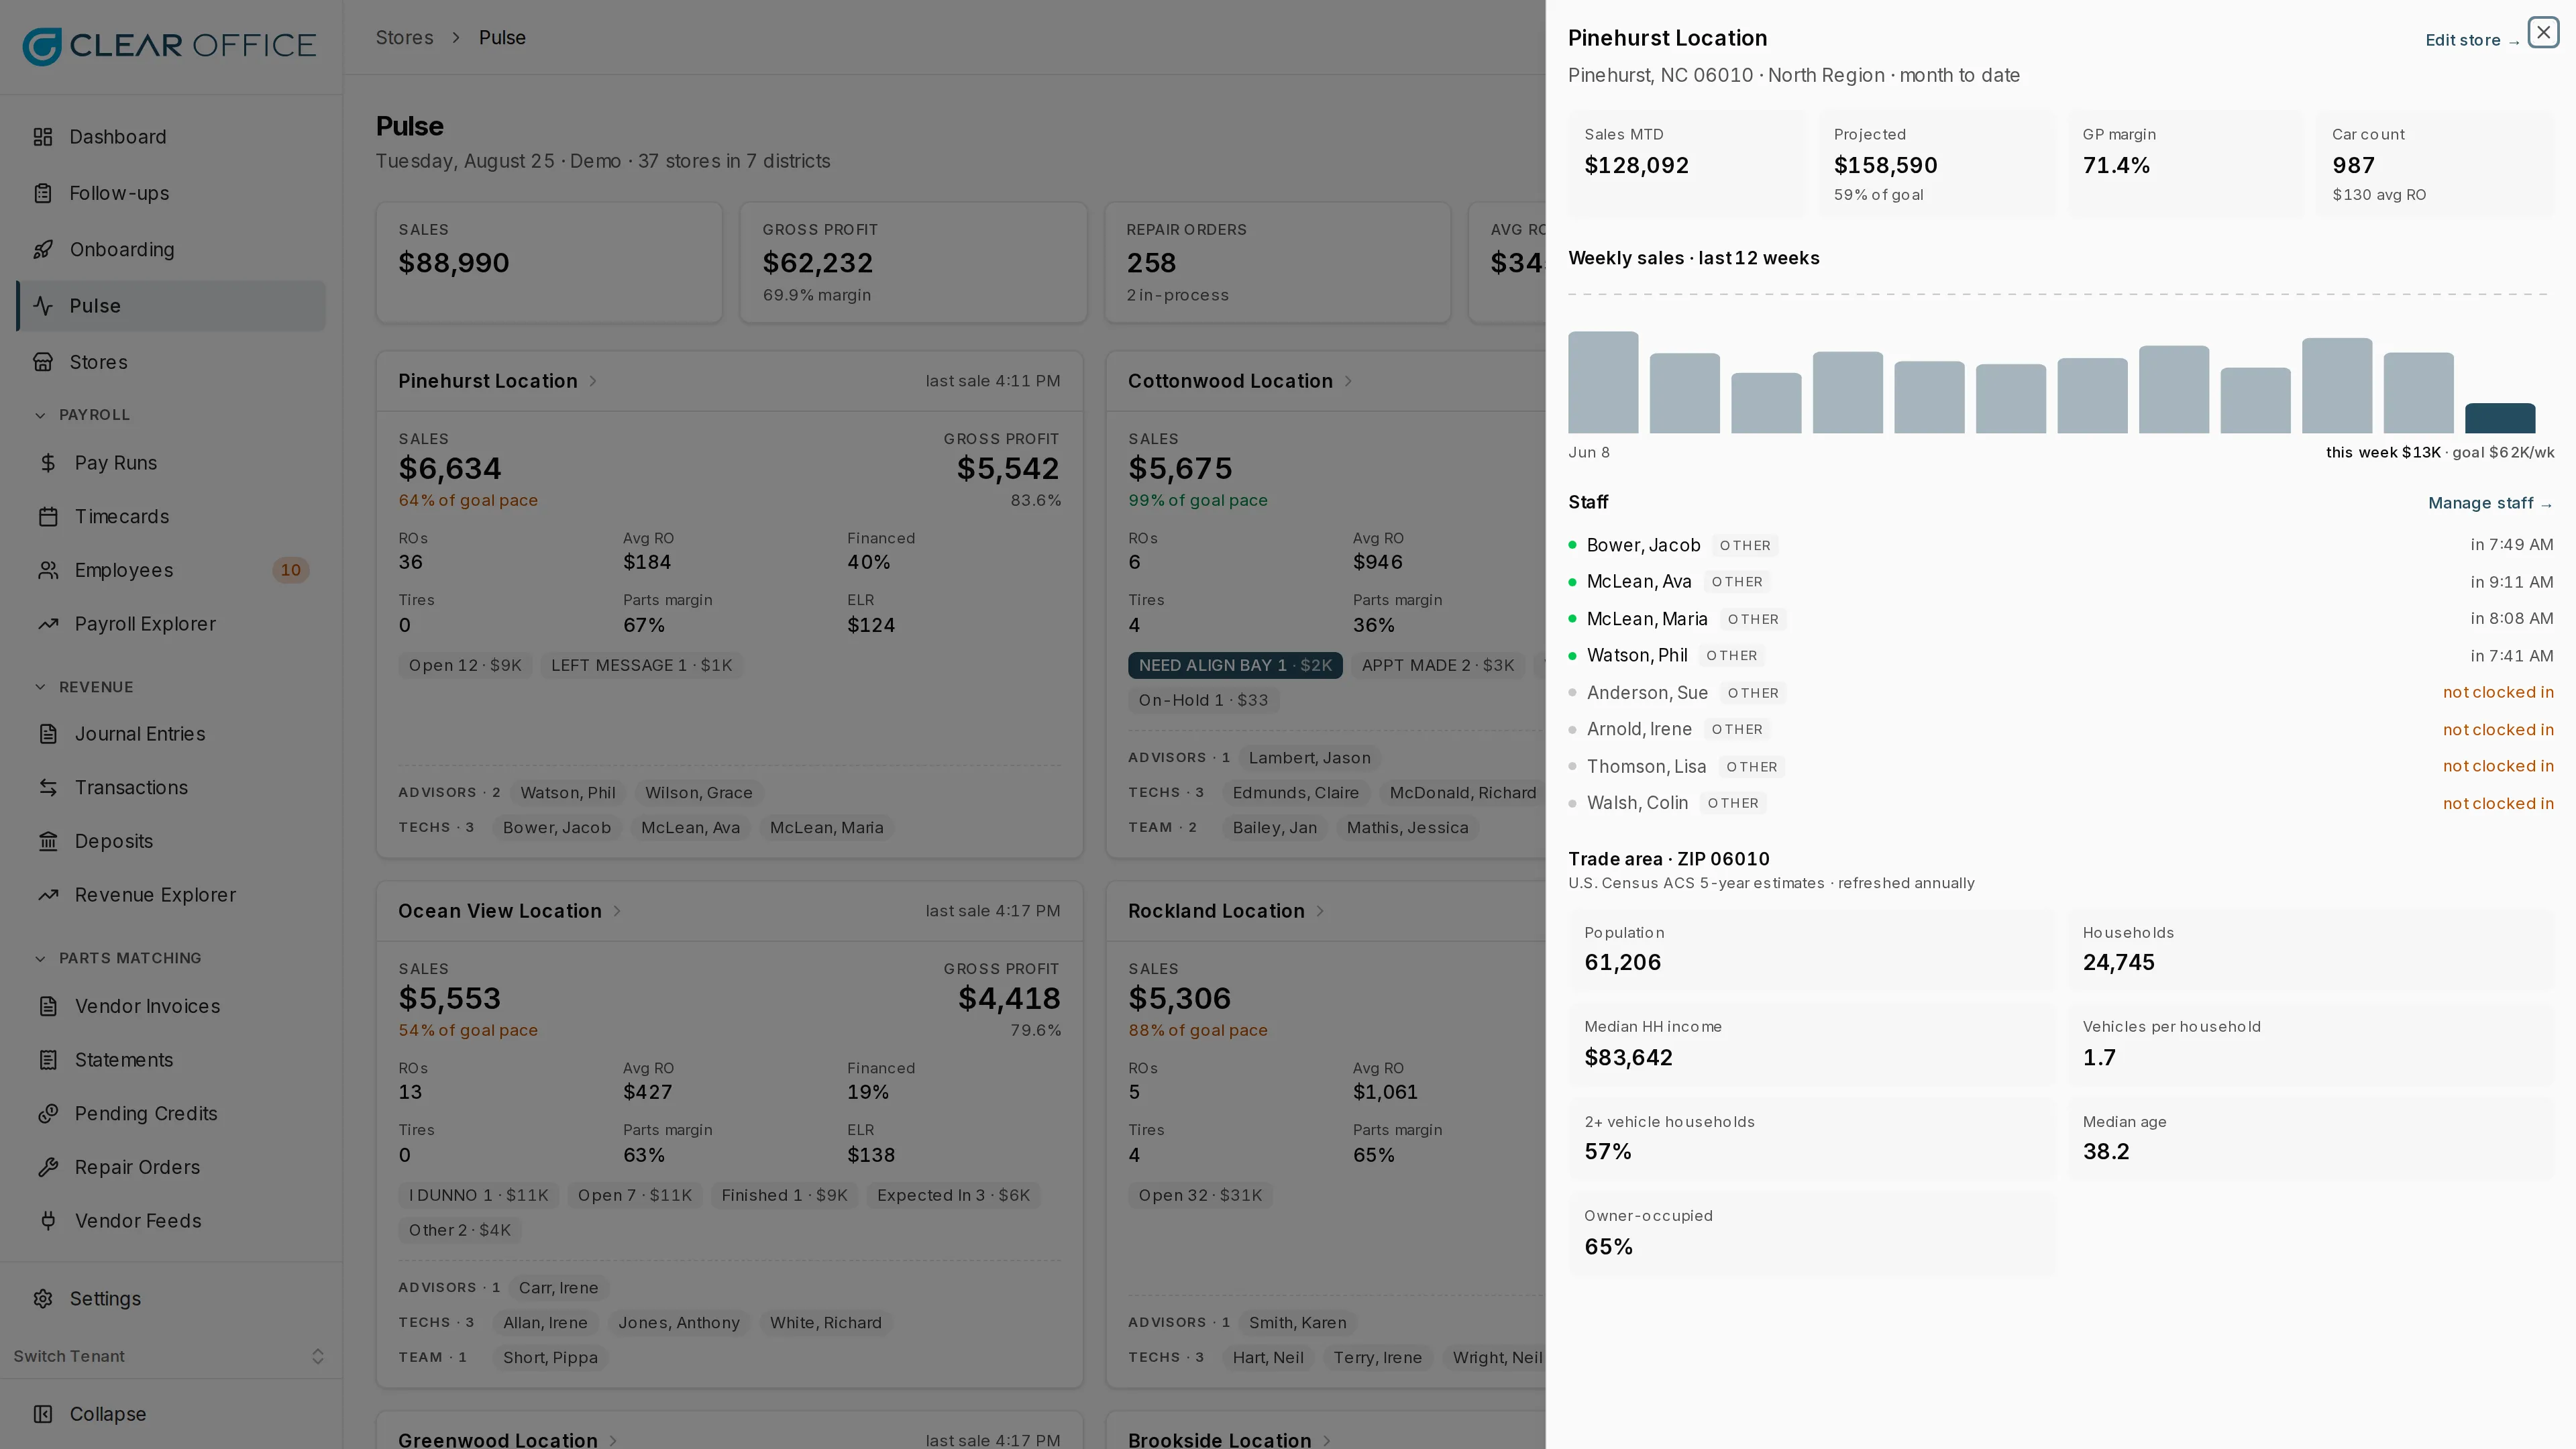
Task: Click the Follow-ups clipboard icon
Action: (x=43, y=193)
